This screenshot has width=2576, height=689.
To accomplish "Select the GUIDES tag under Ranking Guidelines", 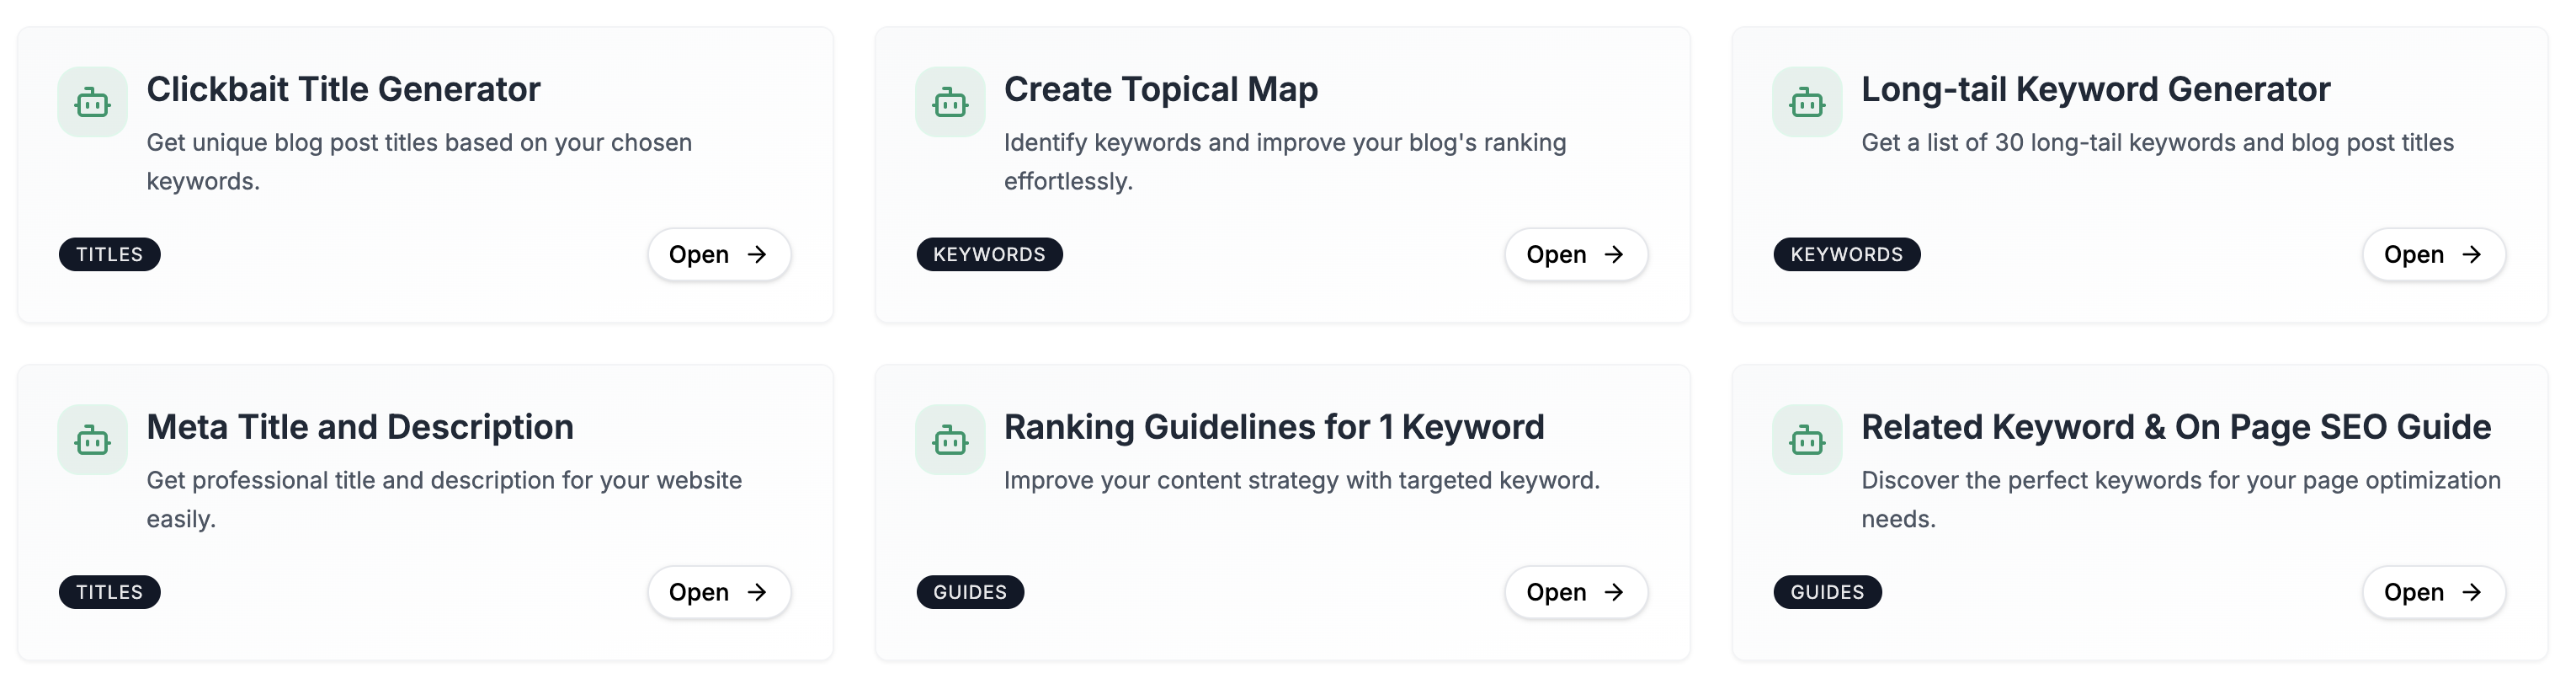I will (x=970, y=592).
